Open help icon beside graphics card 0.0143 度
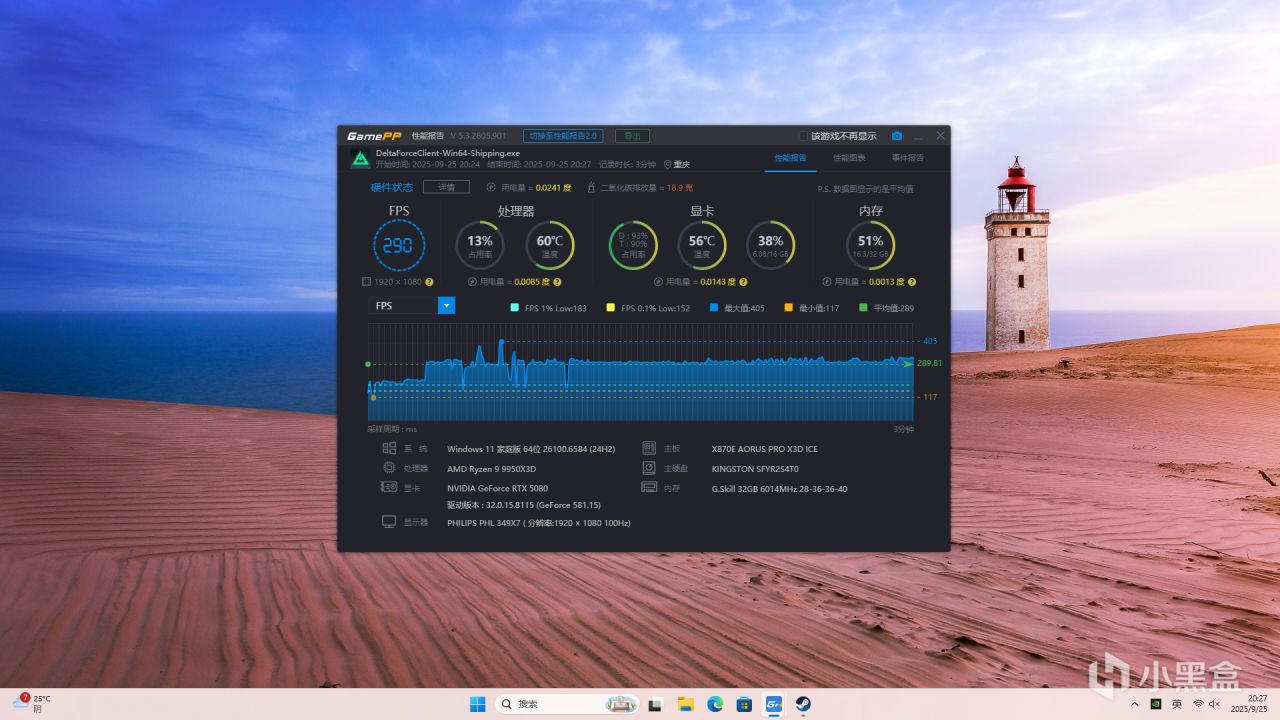 click(743, 282)
